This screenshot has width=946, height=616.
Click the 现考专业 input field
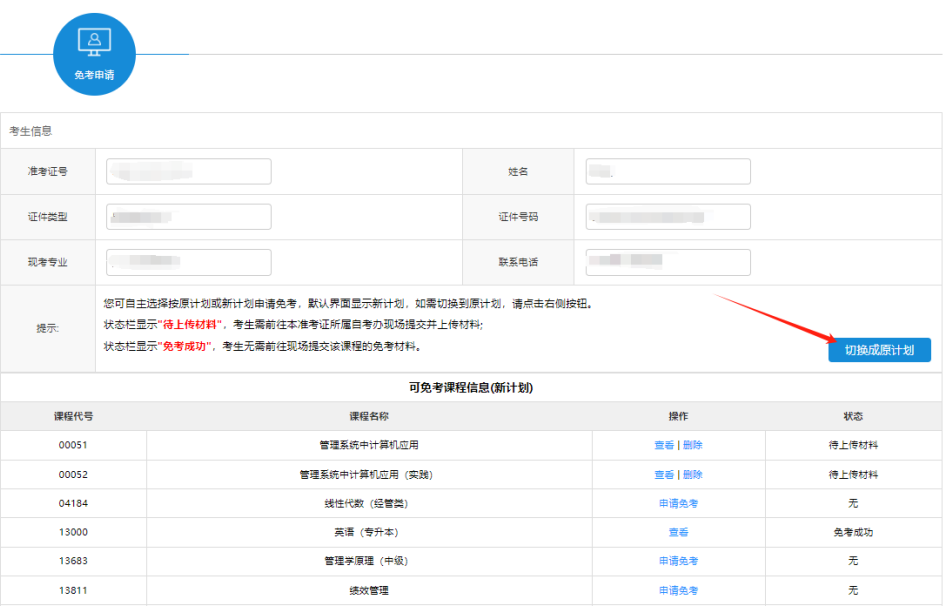click(188, 262)
